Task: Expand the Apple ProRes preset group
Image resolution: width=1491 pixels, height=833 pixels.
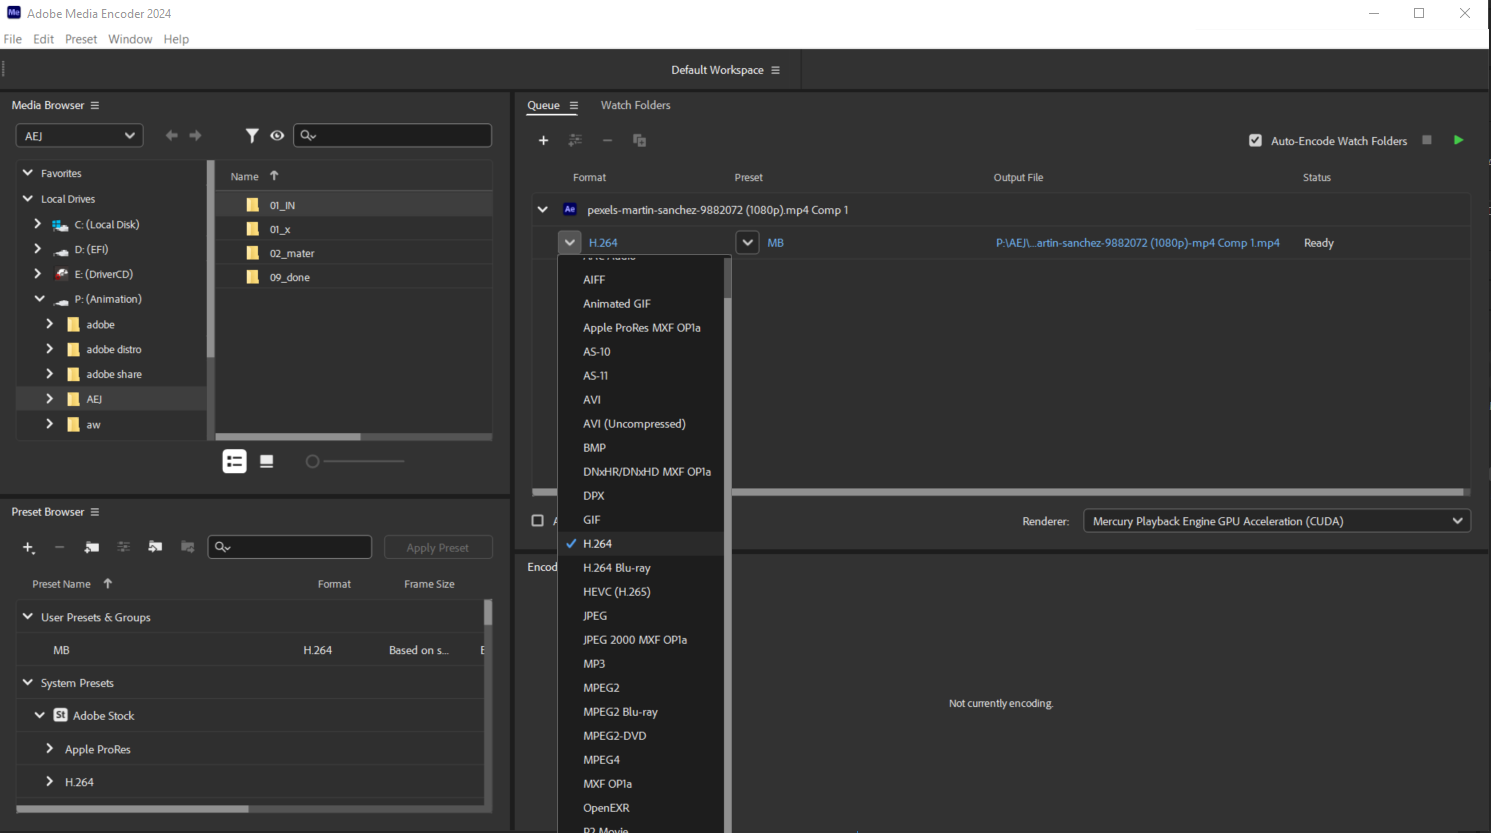Action: 50,749
